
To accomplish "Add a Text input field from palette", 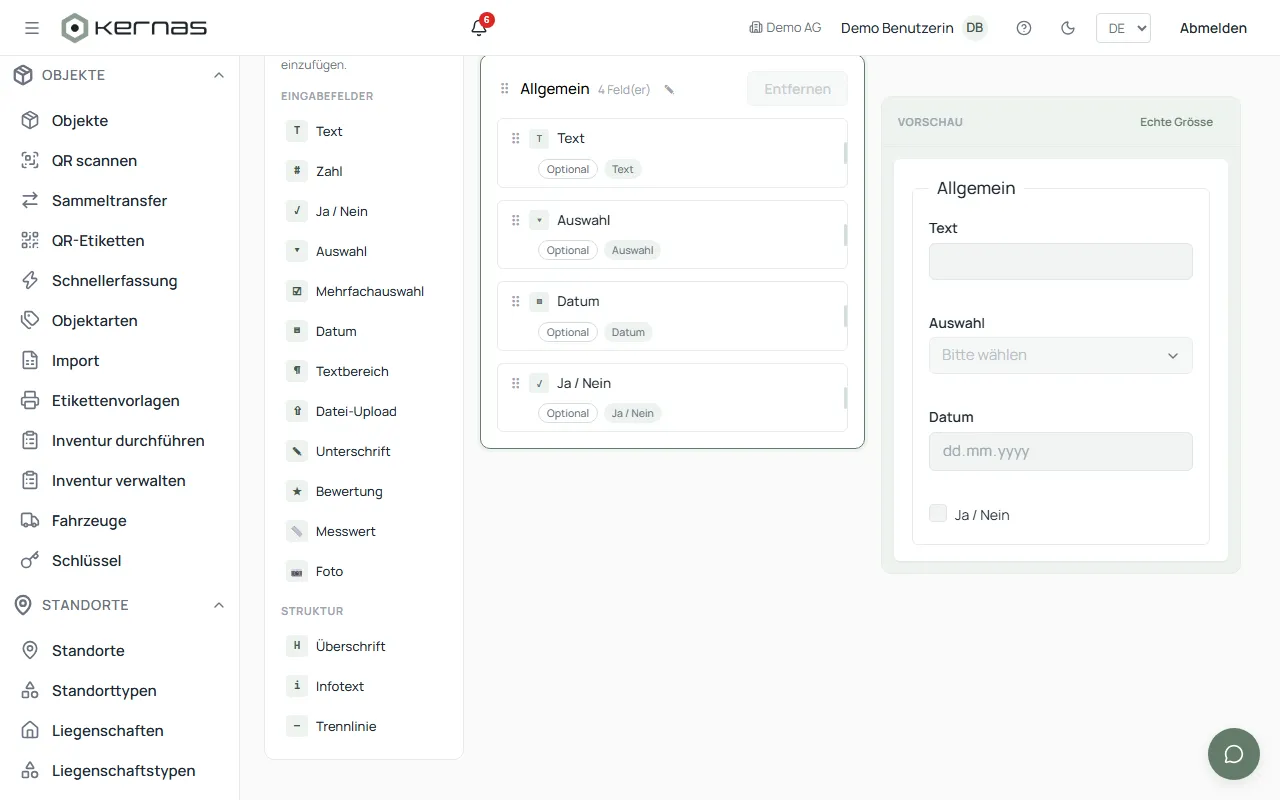I will 364,131.
